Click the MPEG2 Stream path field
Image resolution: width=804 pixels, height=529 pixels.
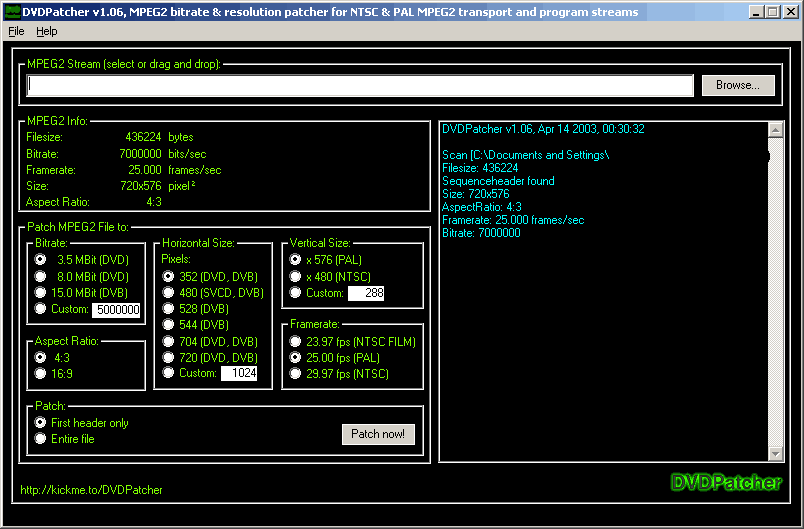[x=360, y=86]
